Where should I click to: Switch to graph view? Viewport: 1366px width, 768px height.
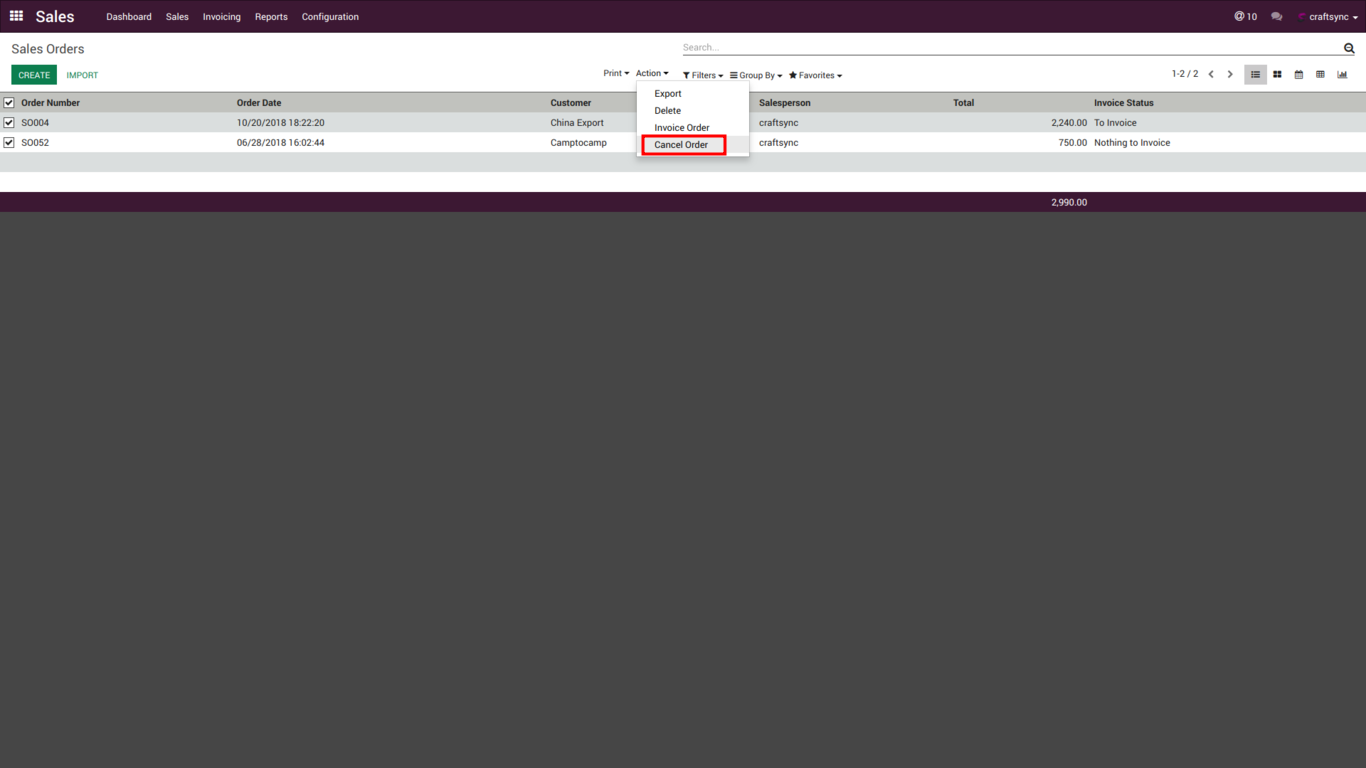tap(1342, 75)
